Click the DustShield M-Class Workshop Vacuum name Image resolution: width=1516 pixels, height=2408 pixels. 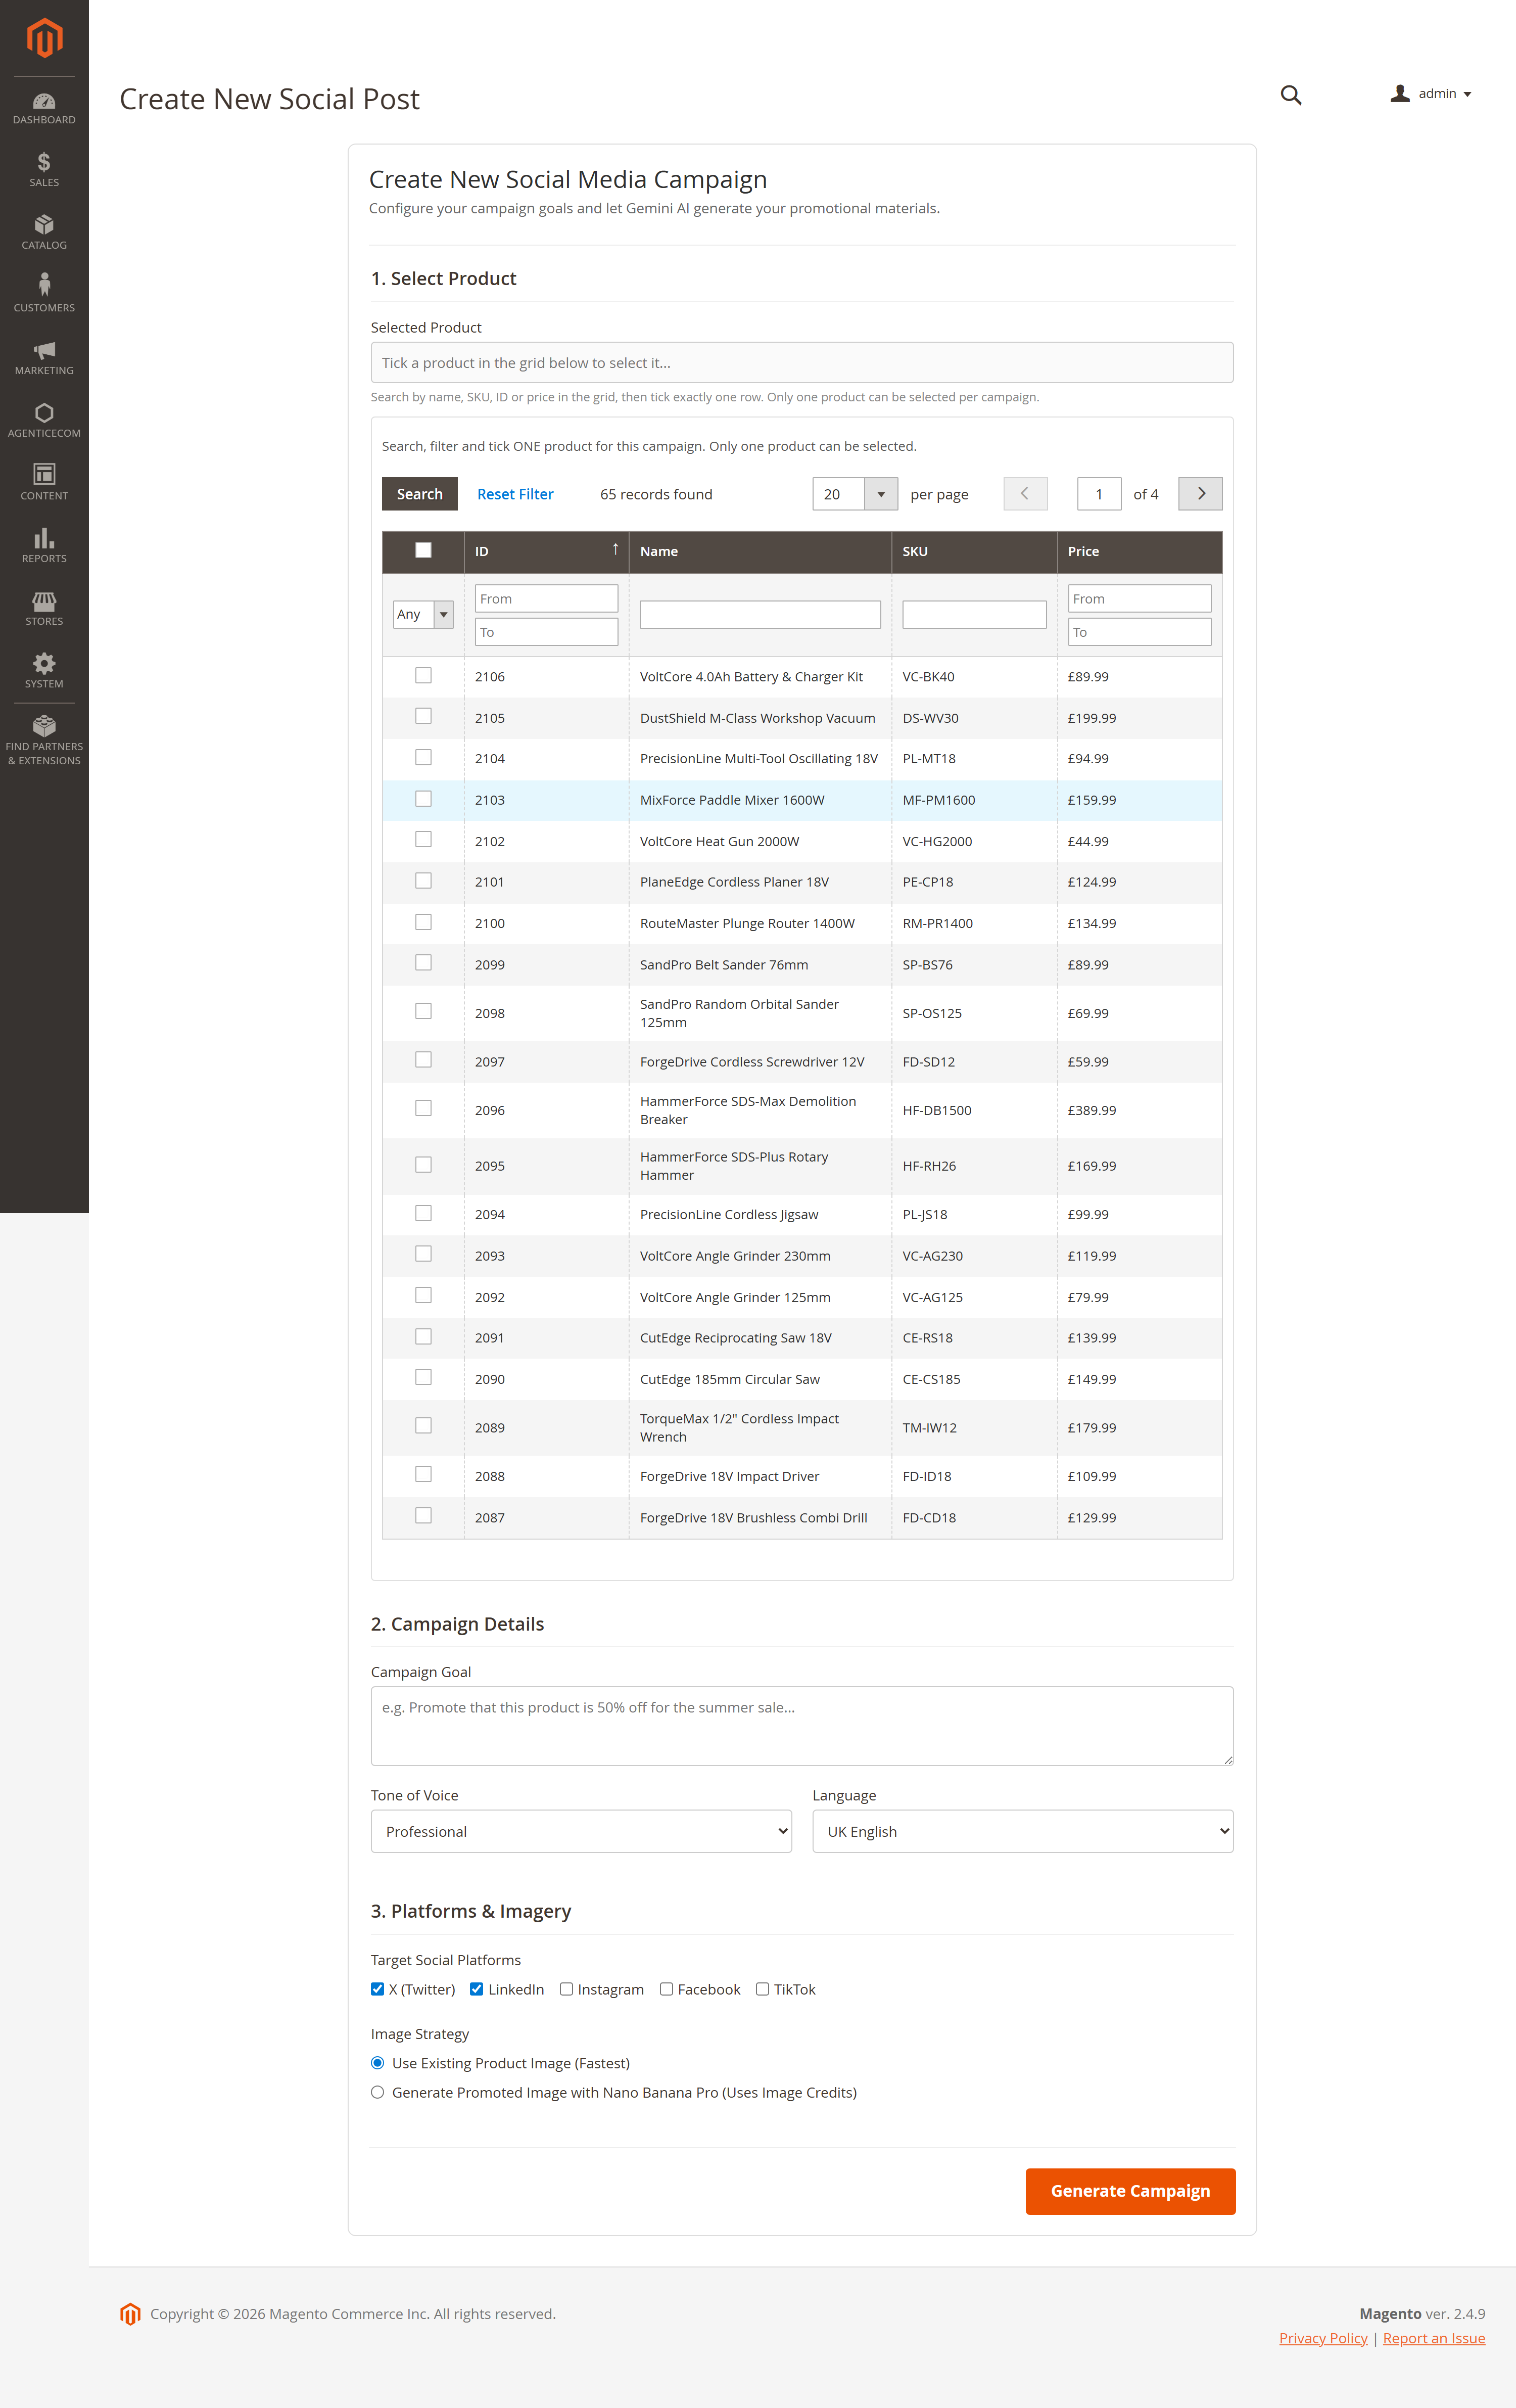(x=757, y=718)
